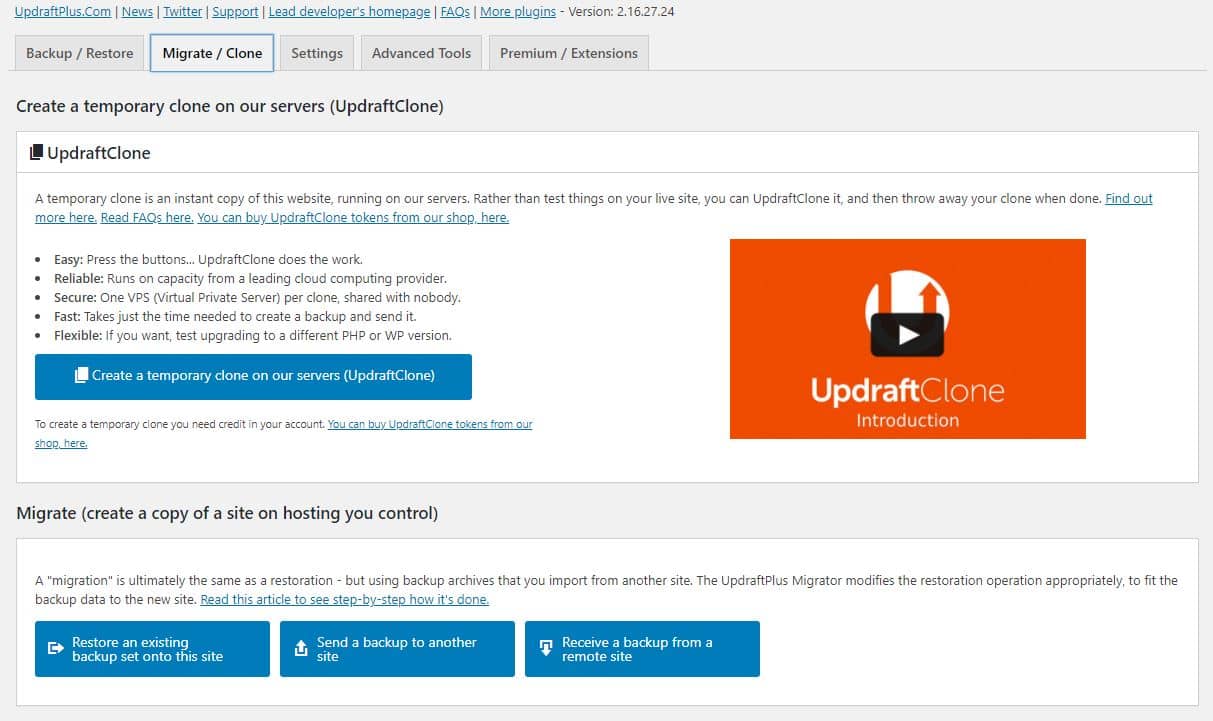This screenshot has height=721, width=1213.
Task: Click the 'Secure:' bullet point text
Action: tap(257, 298)
